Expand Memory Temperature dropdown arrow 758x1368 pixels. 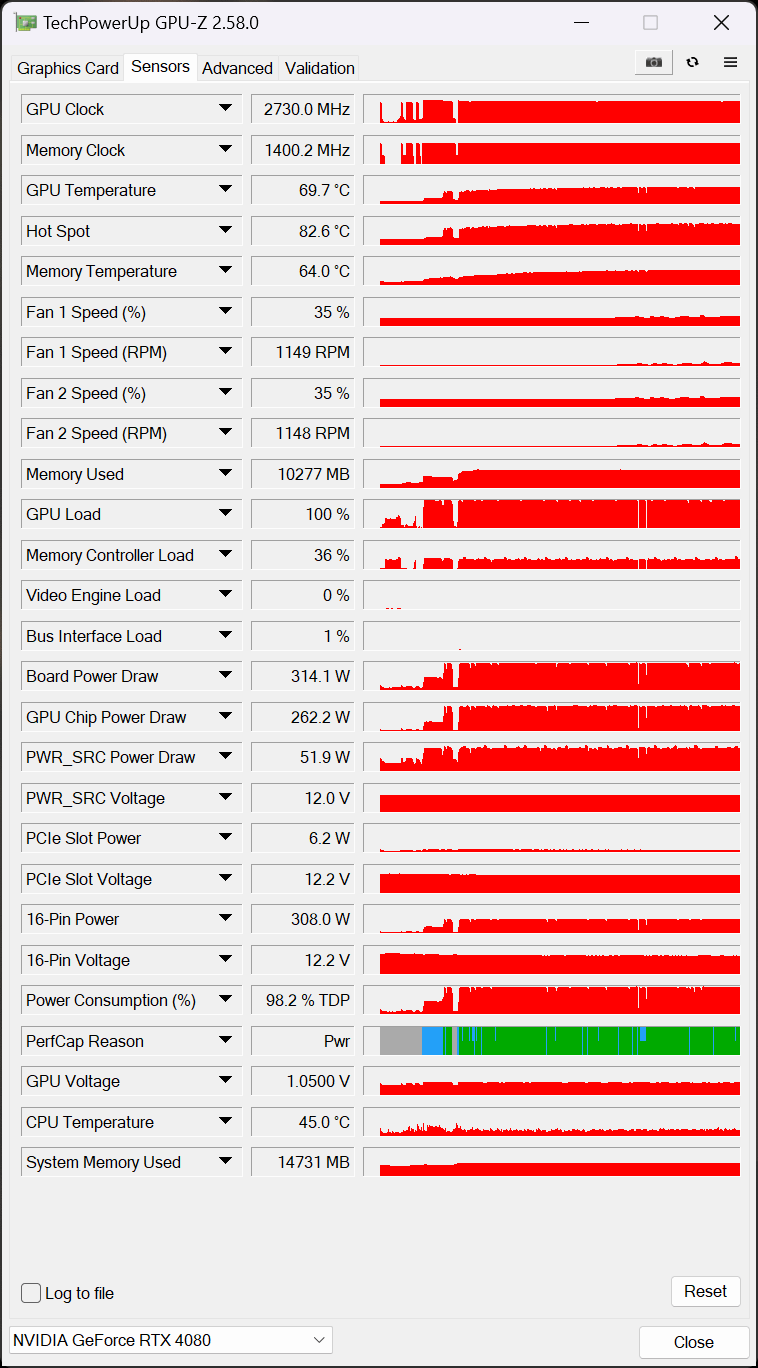[x=225, y=271]
